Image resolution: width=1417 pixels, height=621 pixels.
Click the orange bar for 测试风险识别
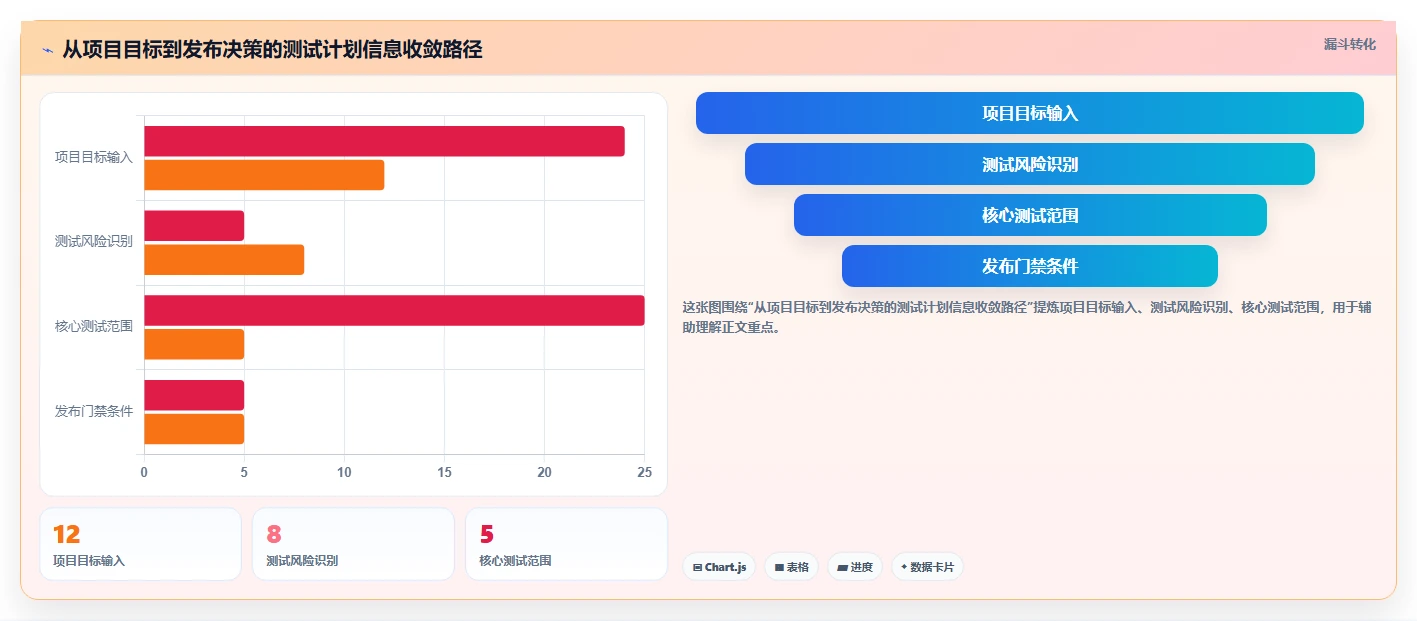224,260
